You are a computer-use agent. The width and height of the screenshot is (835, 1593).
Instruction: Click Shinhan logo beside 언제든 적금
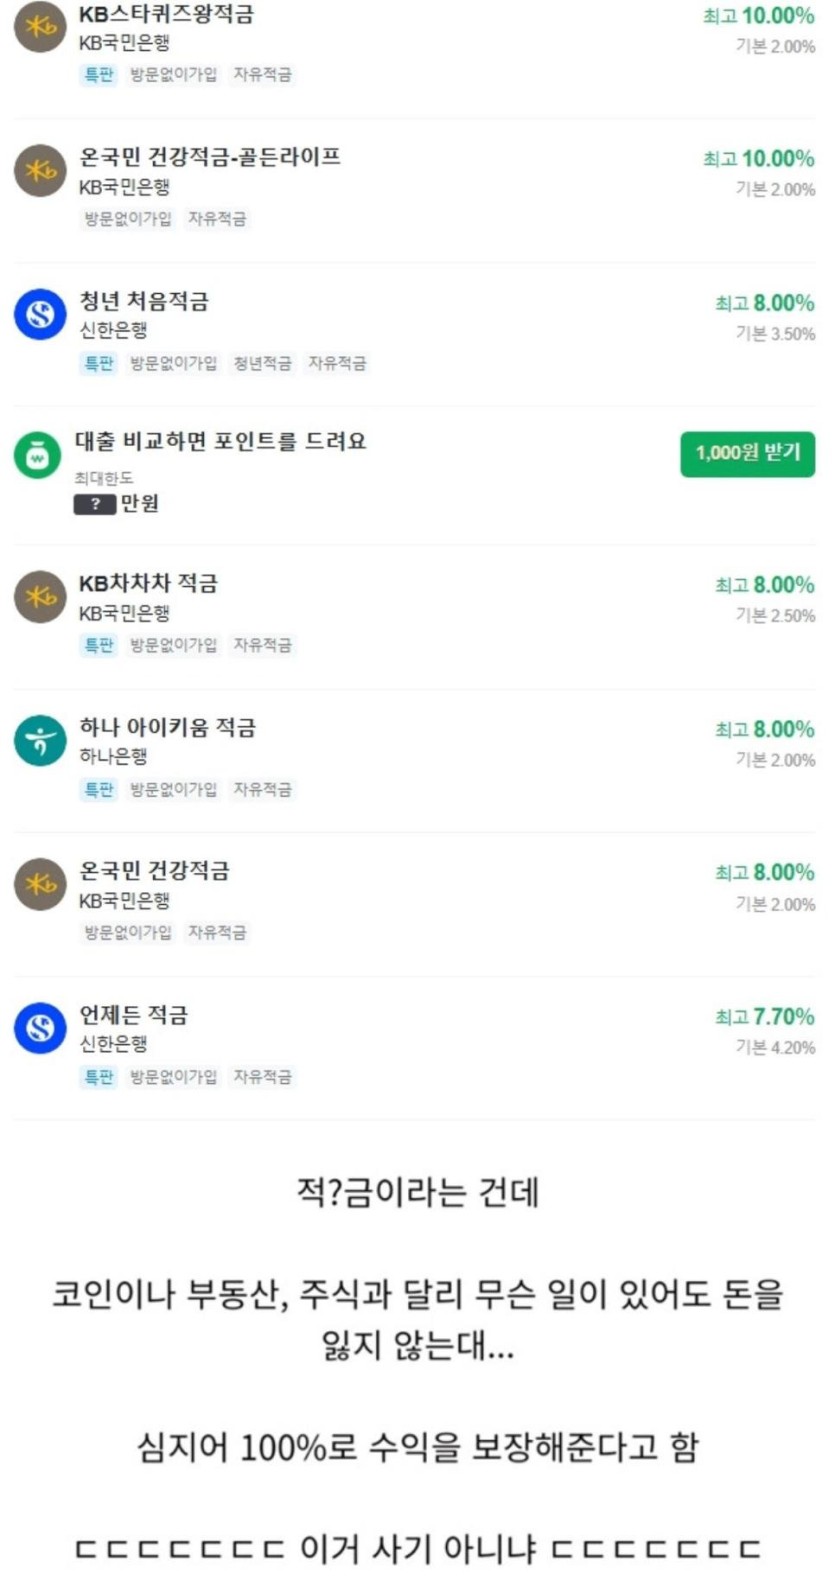[40, 1028]
